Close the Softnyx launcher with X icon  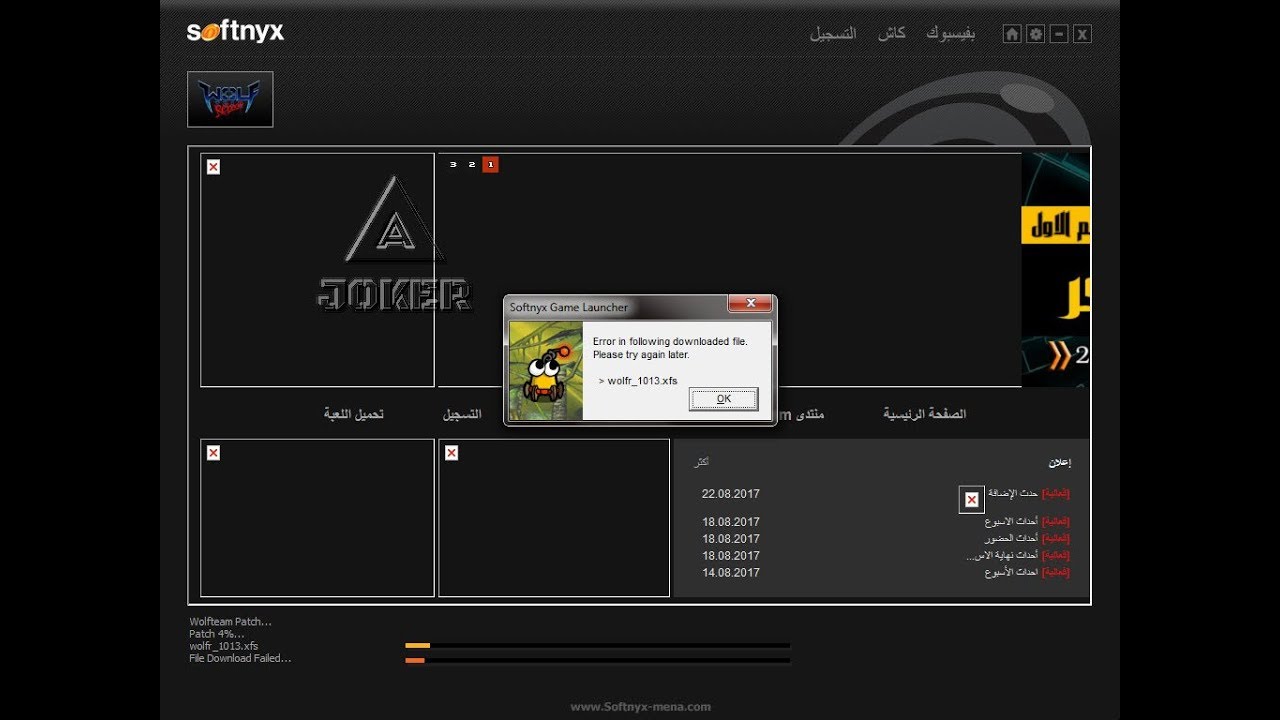click(x=1082, y=34)
